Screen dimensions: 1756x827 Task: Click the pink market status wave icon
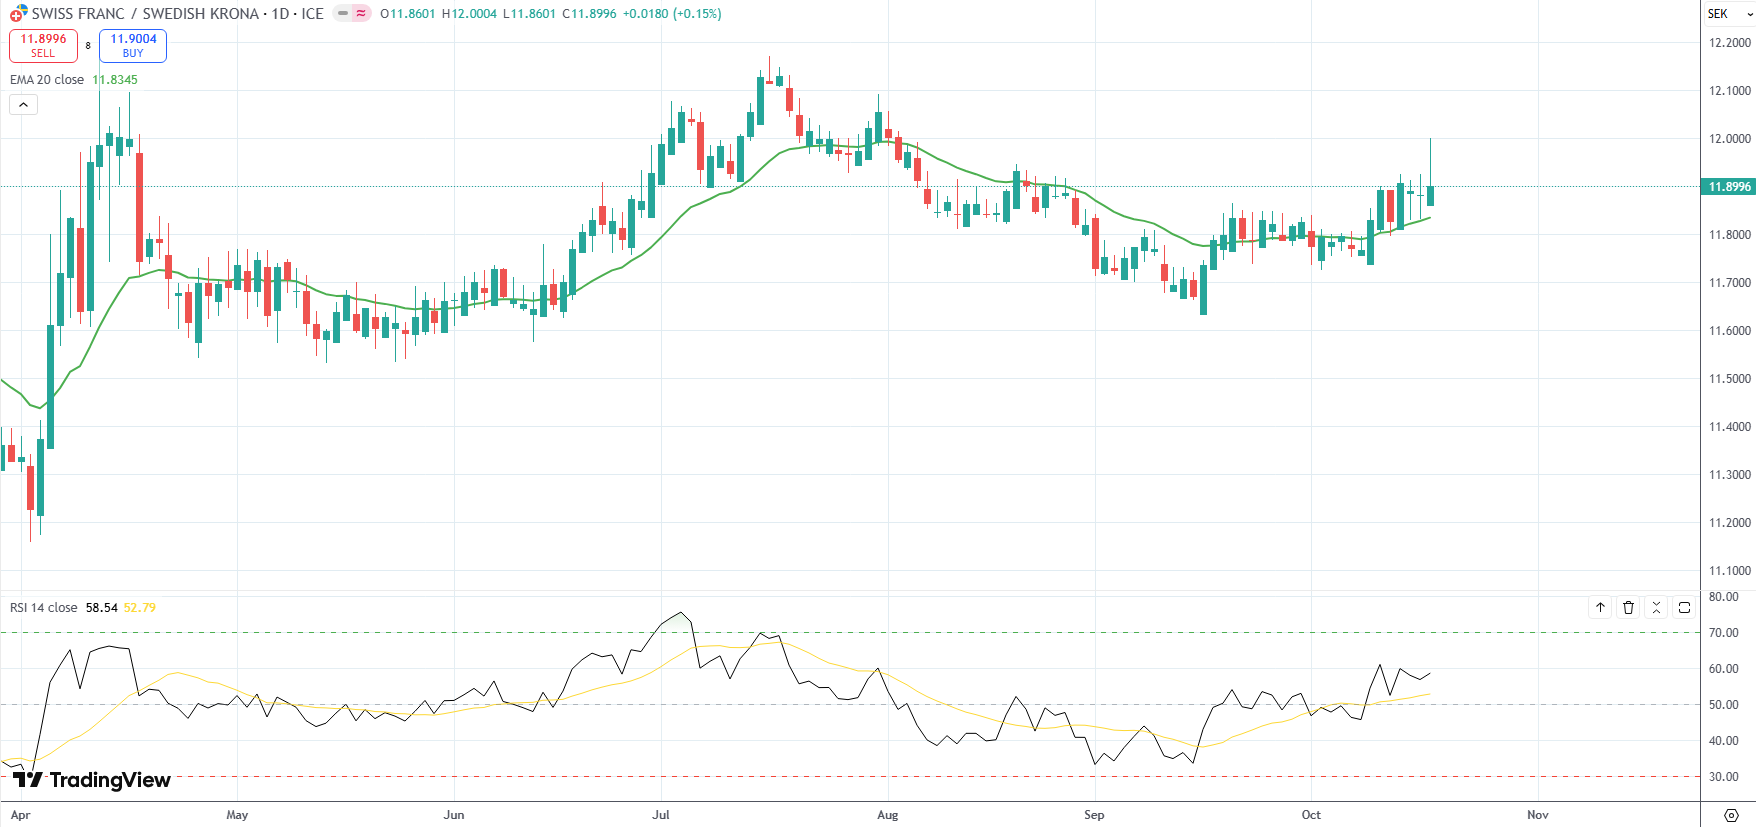[361, 14]
